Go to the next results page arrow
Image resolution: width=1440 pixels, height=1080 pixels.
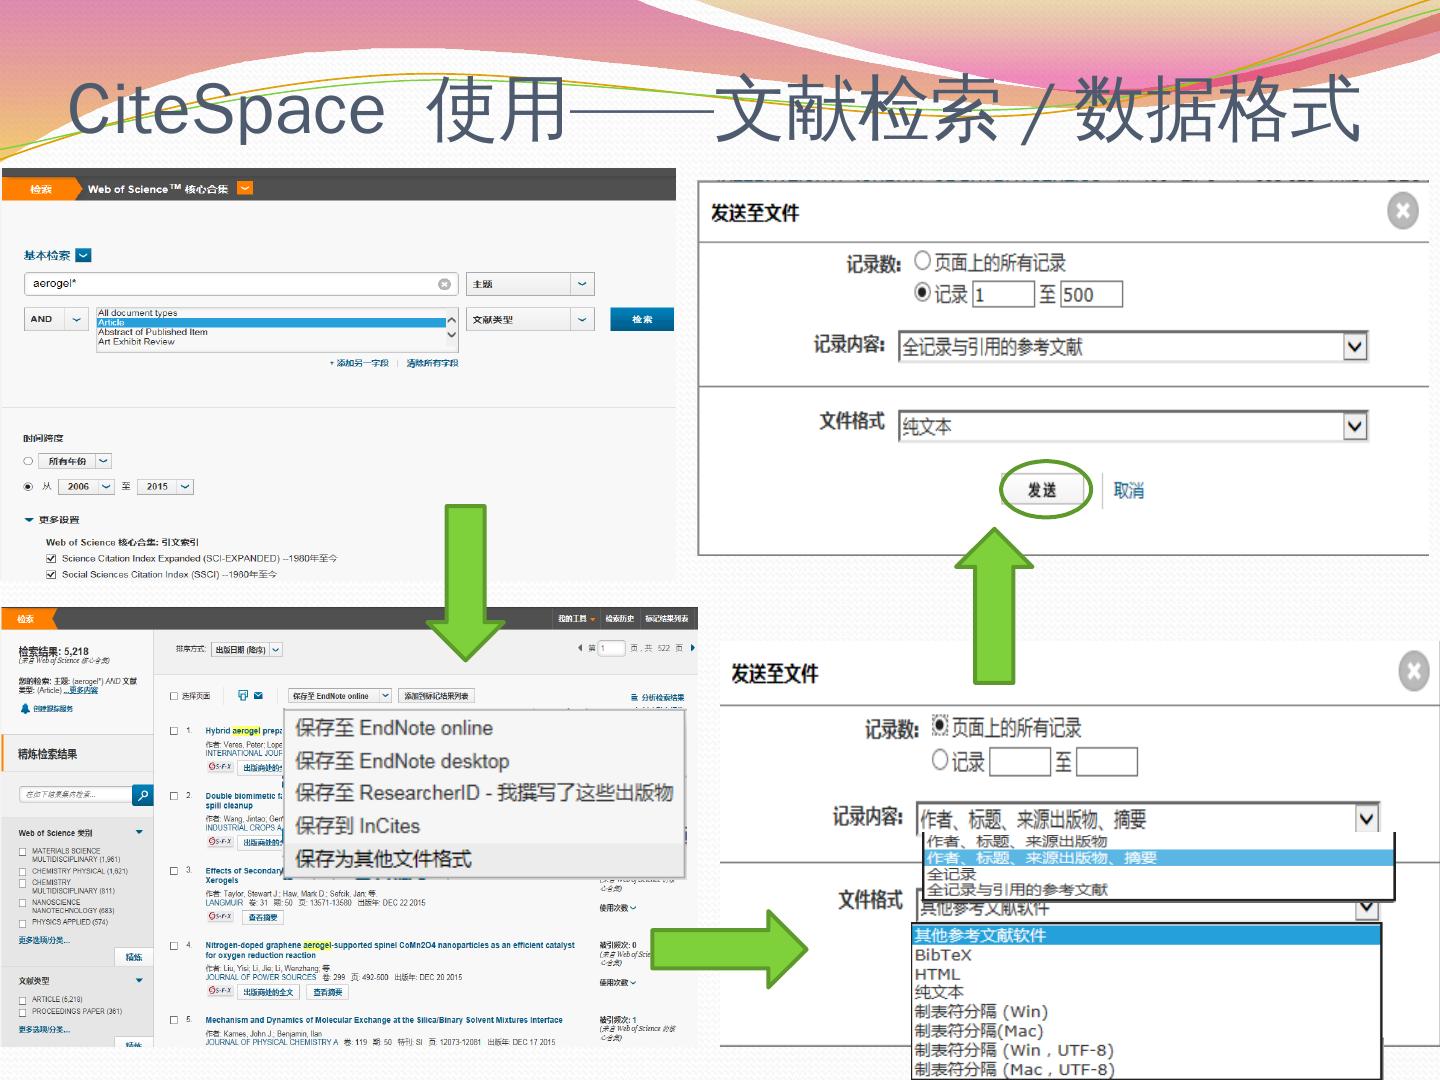pos(692,648)
